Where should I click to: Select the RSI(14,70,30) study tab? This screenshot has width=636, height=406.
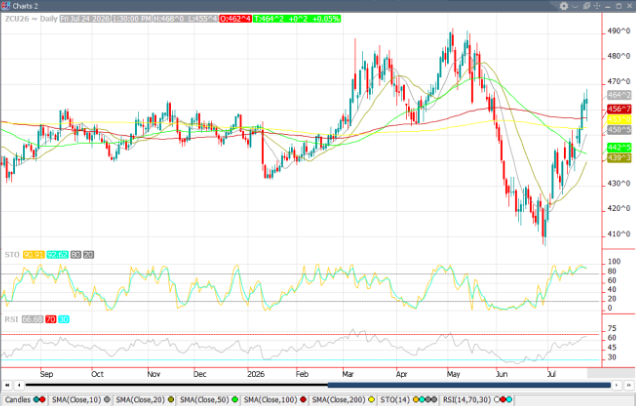[x=477, y=400]
